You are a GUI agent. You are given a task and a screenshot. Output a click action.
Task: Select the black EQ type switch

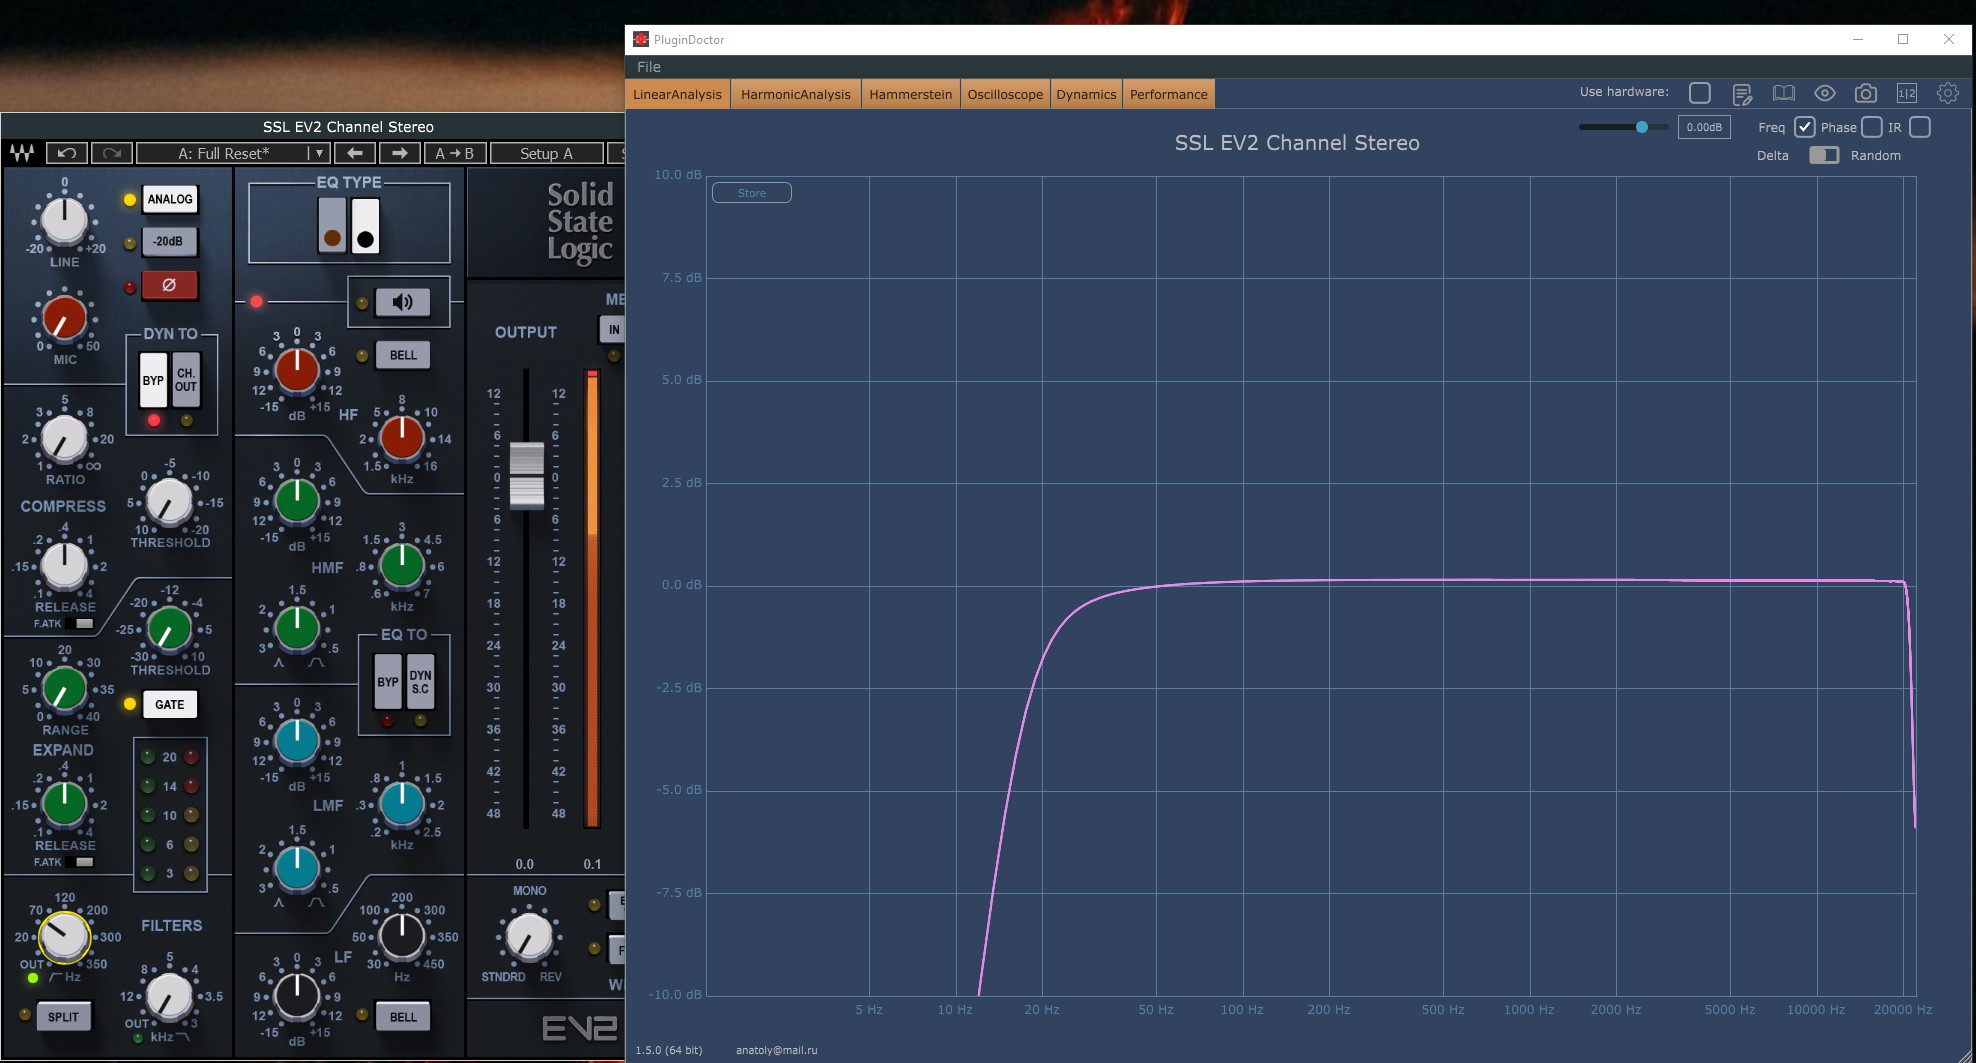(x=365, y=225)
